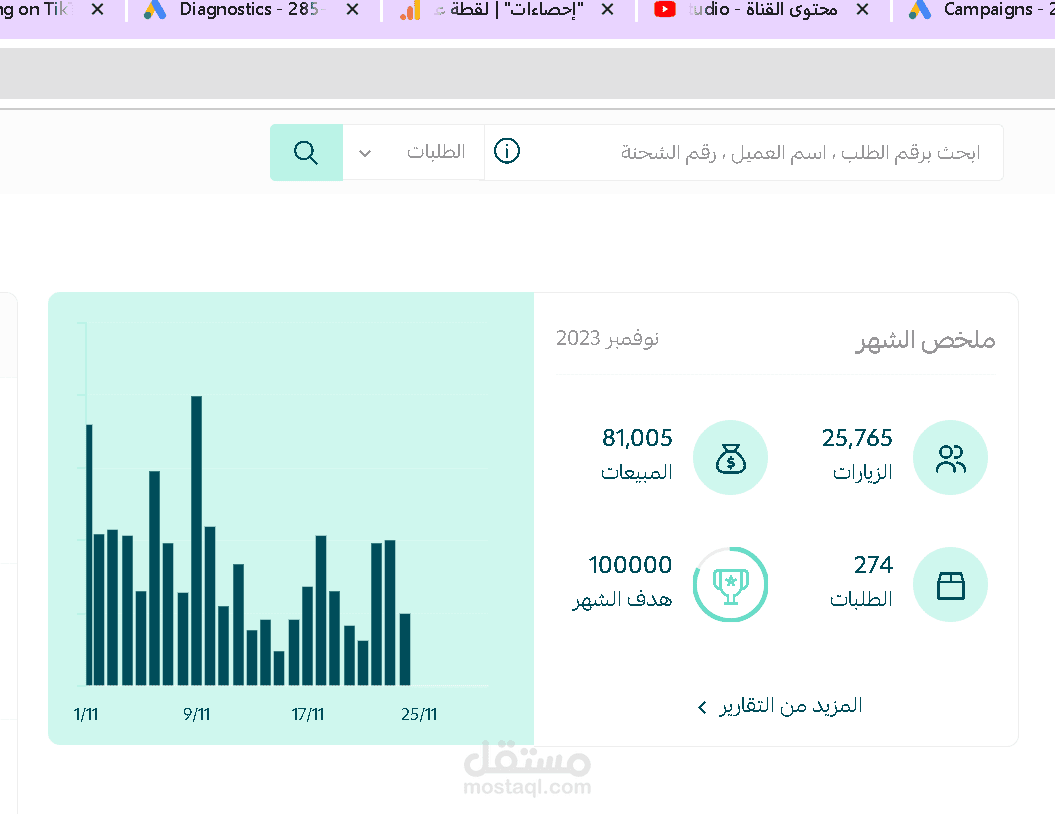Click the visitors people icon
The height and width of the screenshot is (814, 1055).
(x=950, y=458)
